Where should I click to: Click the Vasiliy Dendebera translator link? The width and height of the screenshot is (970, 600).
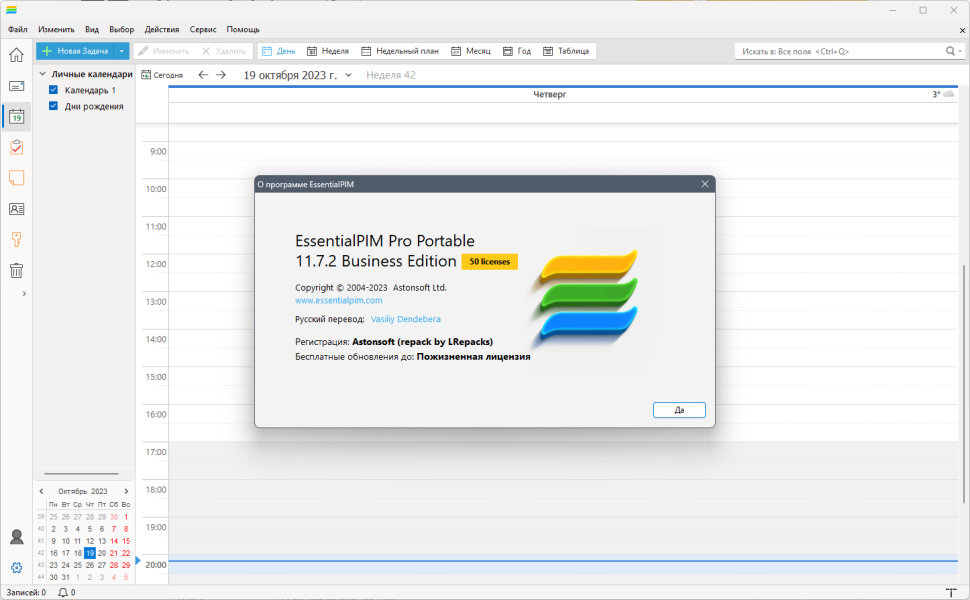[x=406, y=319]
